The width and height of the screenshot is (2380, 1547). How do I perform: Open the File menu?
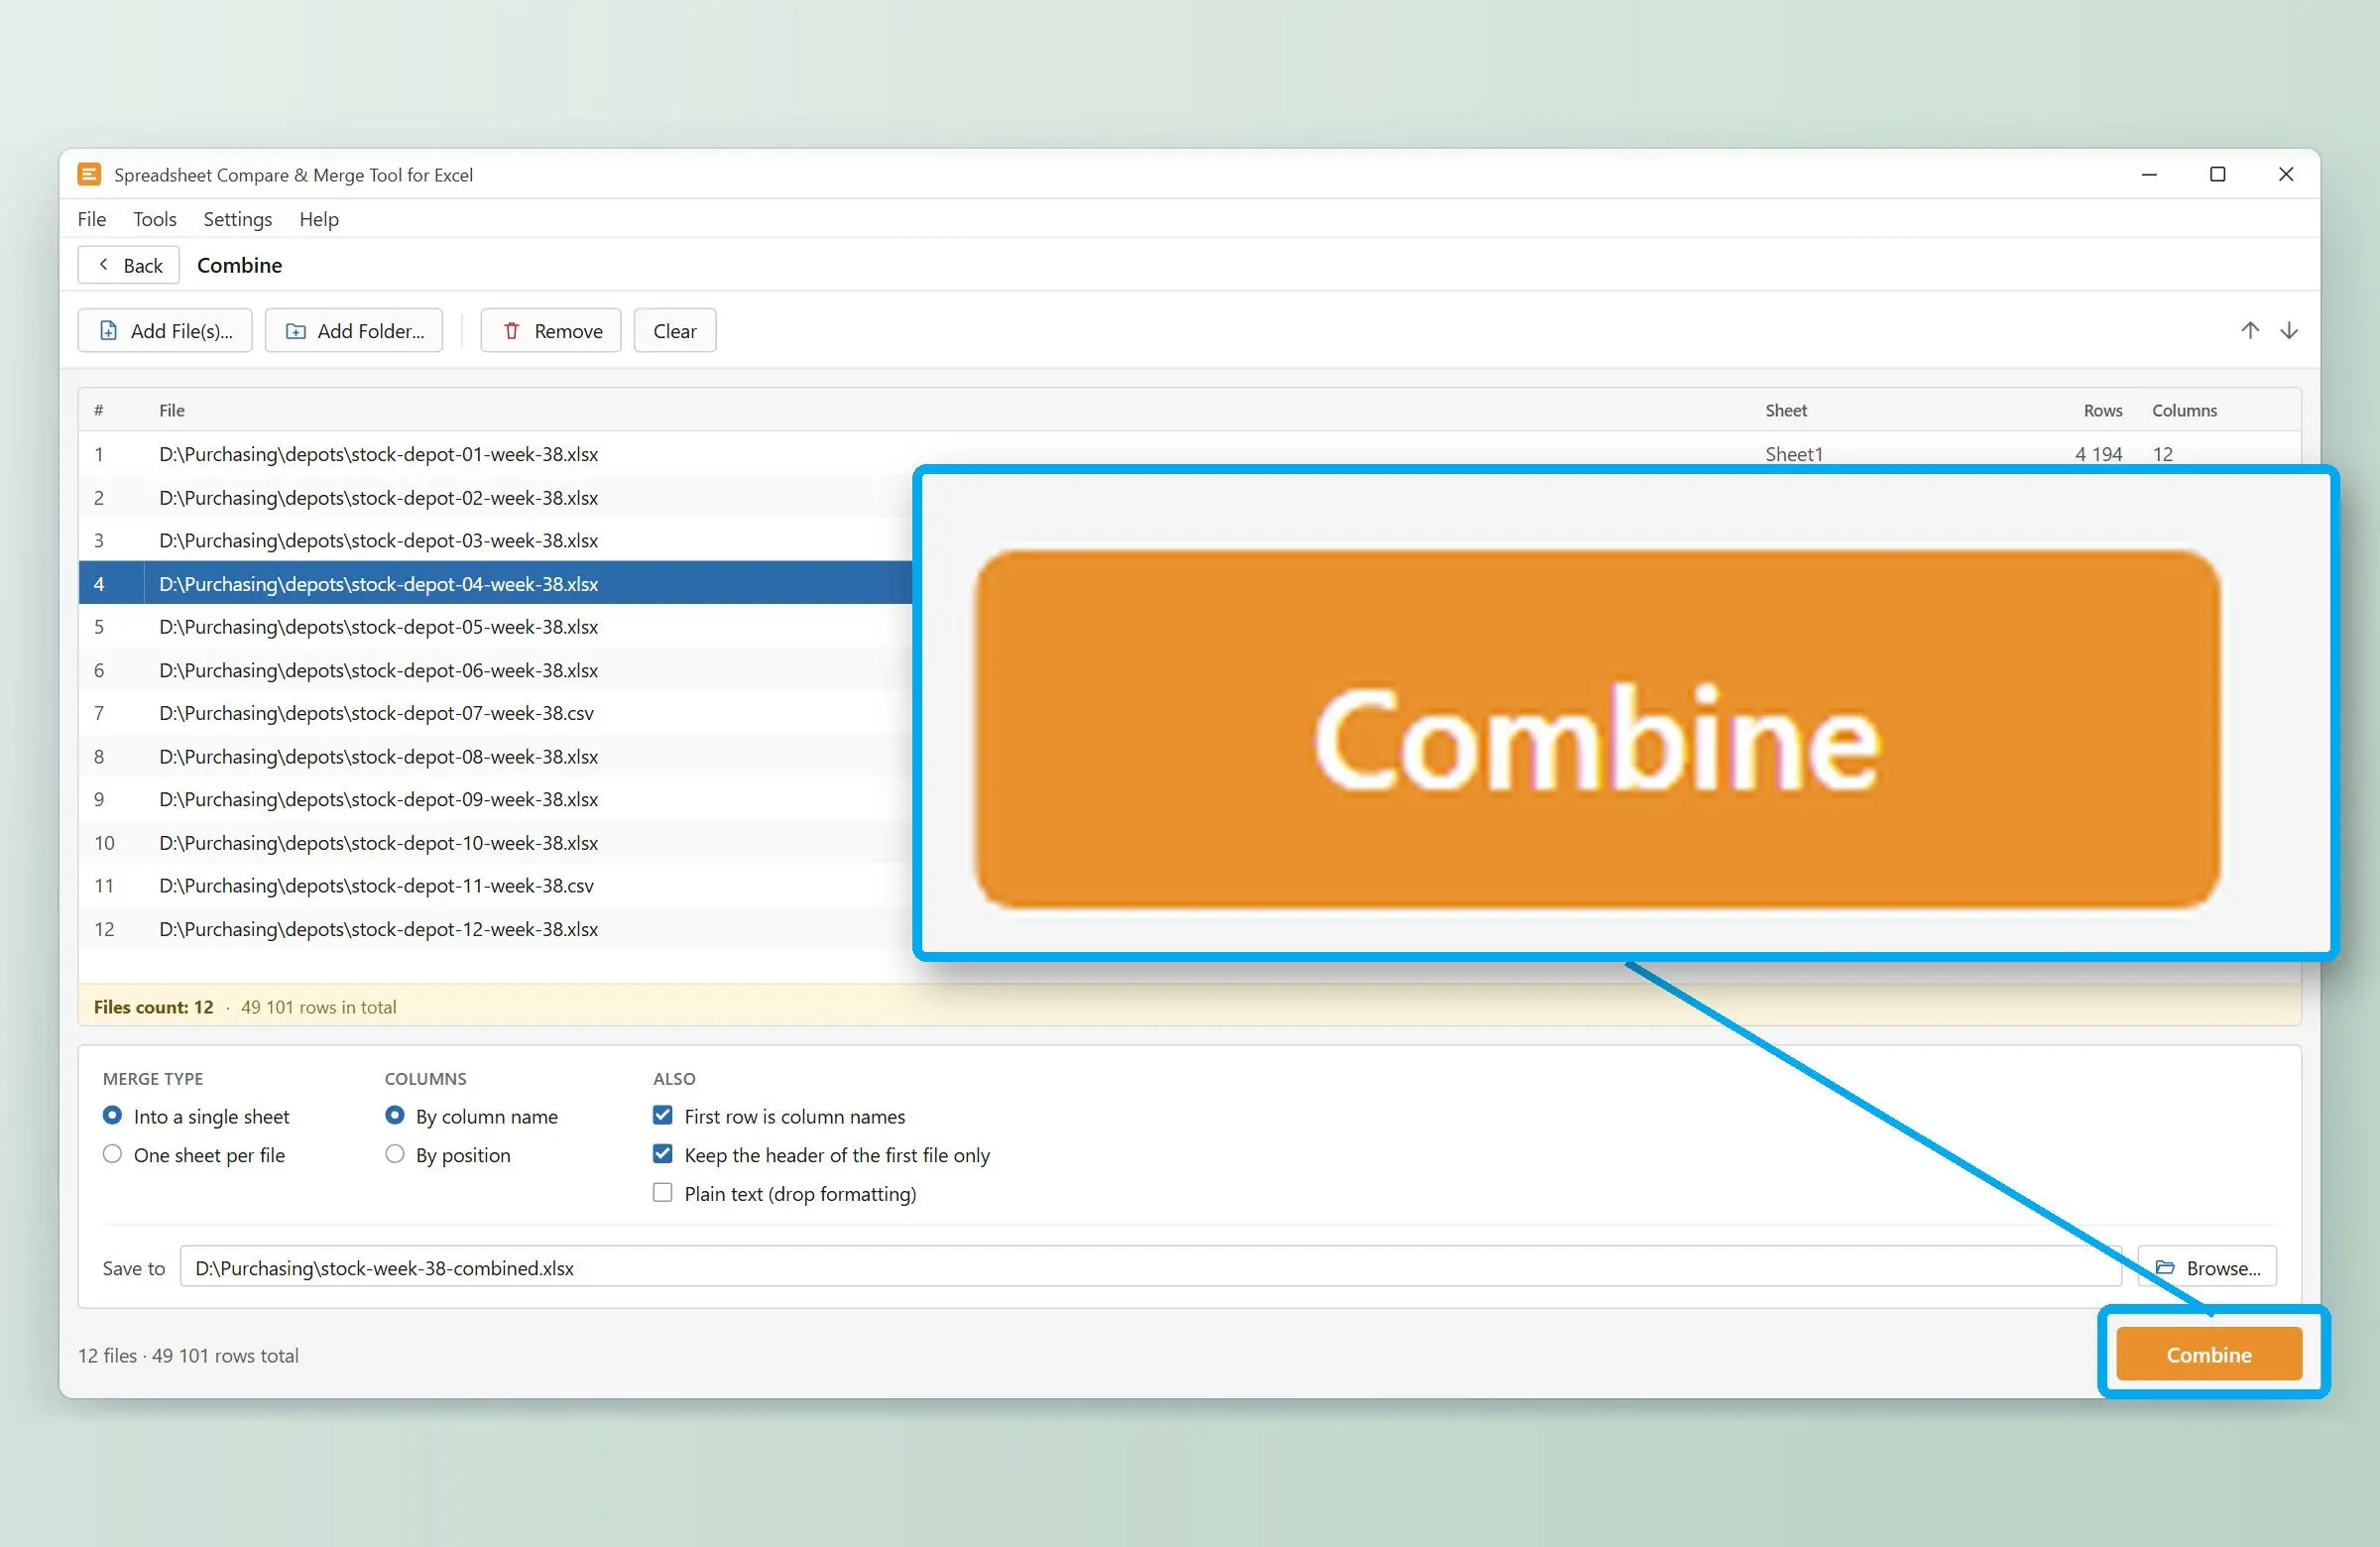pos(92,219)
